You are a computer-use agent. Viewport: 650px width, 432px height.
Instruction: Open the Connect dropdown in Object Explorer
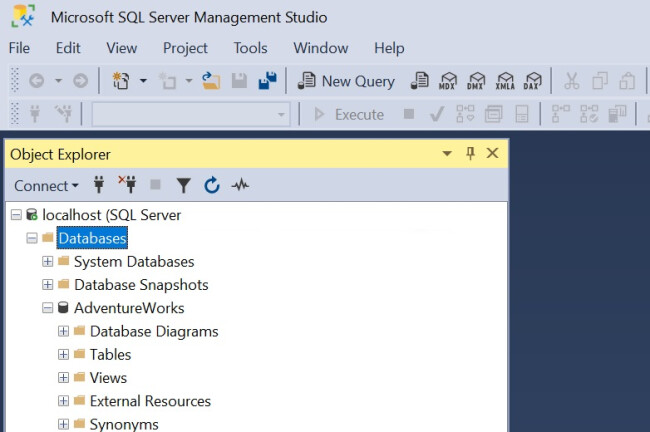[46, 185]
